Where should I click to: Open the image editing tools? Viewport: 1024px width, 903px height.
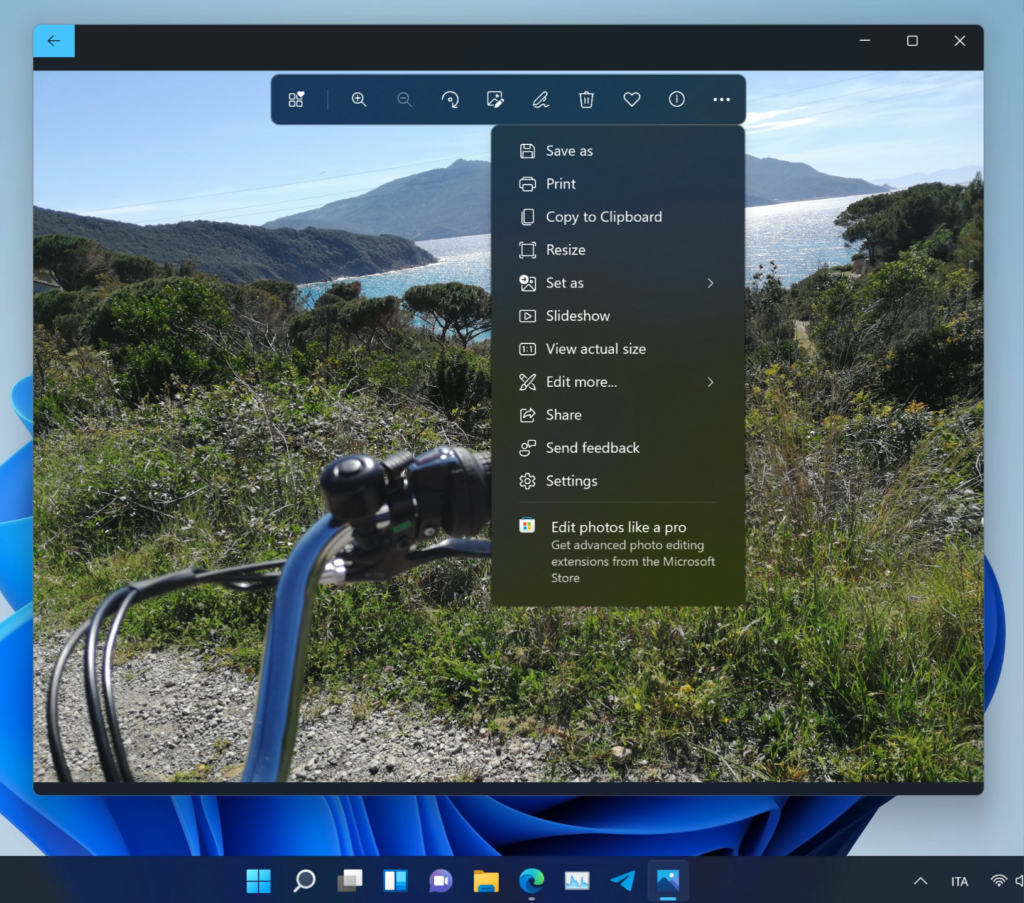(495, 99)
